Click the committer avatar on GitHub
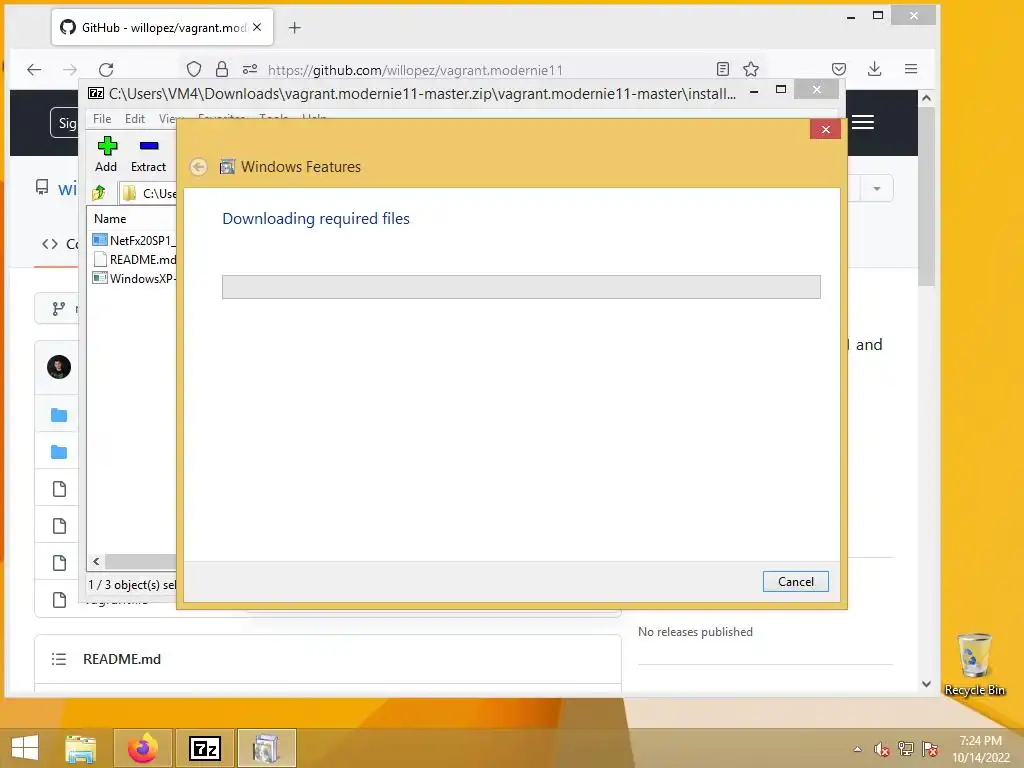The image size is (1024, 768). (59, 367)
